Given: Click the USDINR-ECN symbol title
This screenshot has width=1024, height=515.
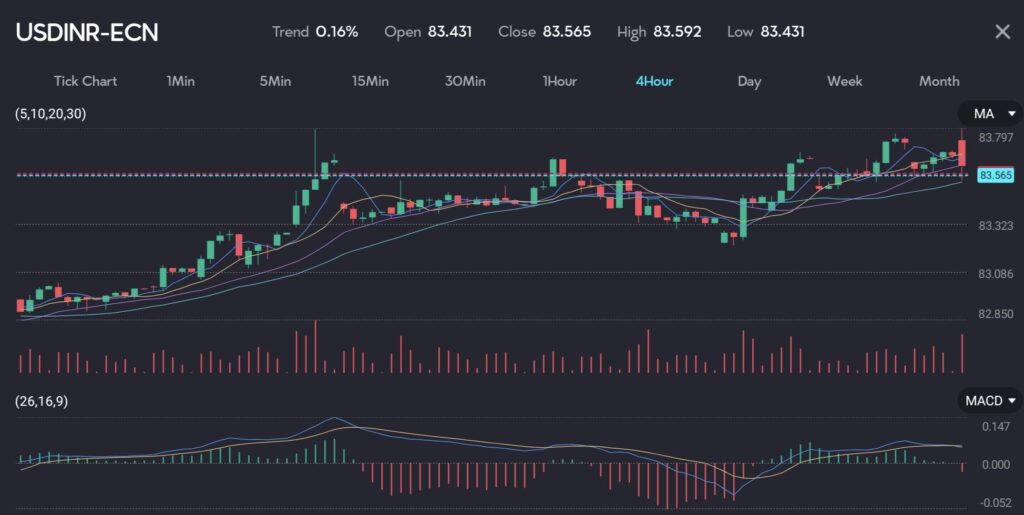Looking at the screenshot, I should (x=87, y=32).
